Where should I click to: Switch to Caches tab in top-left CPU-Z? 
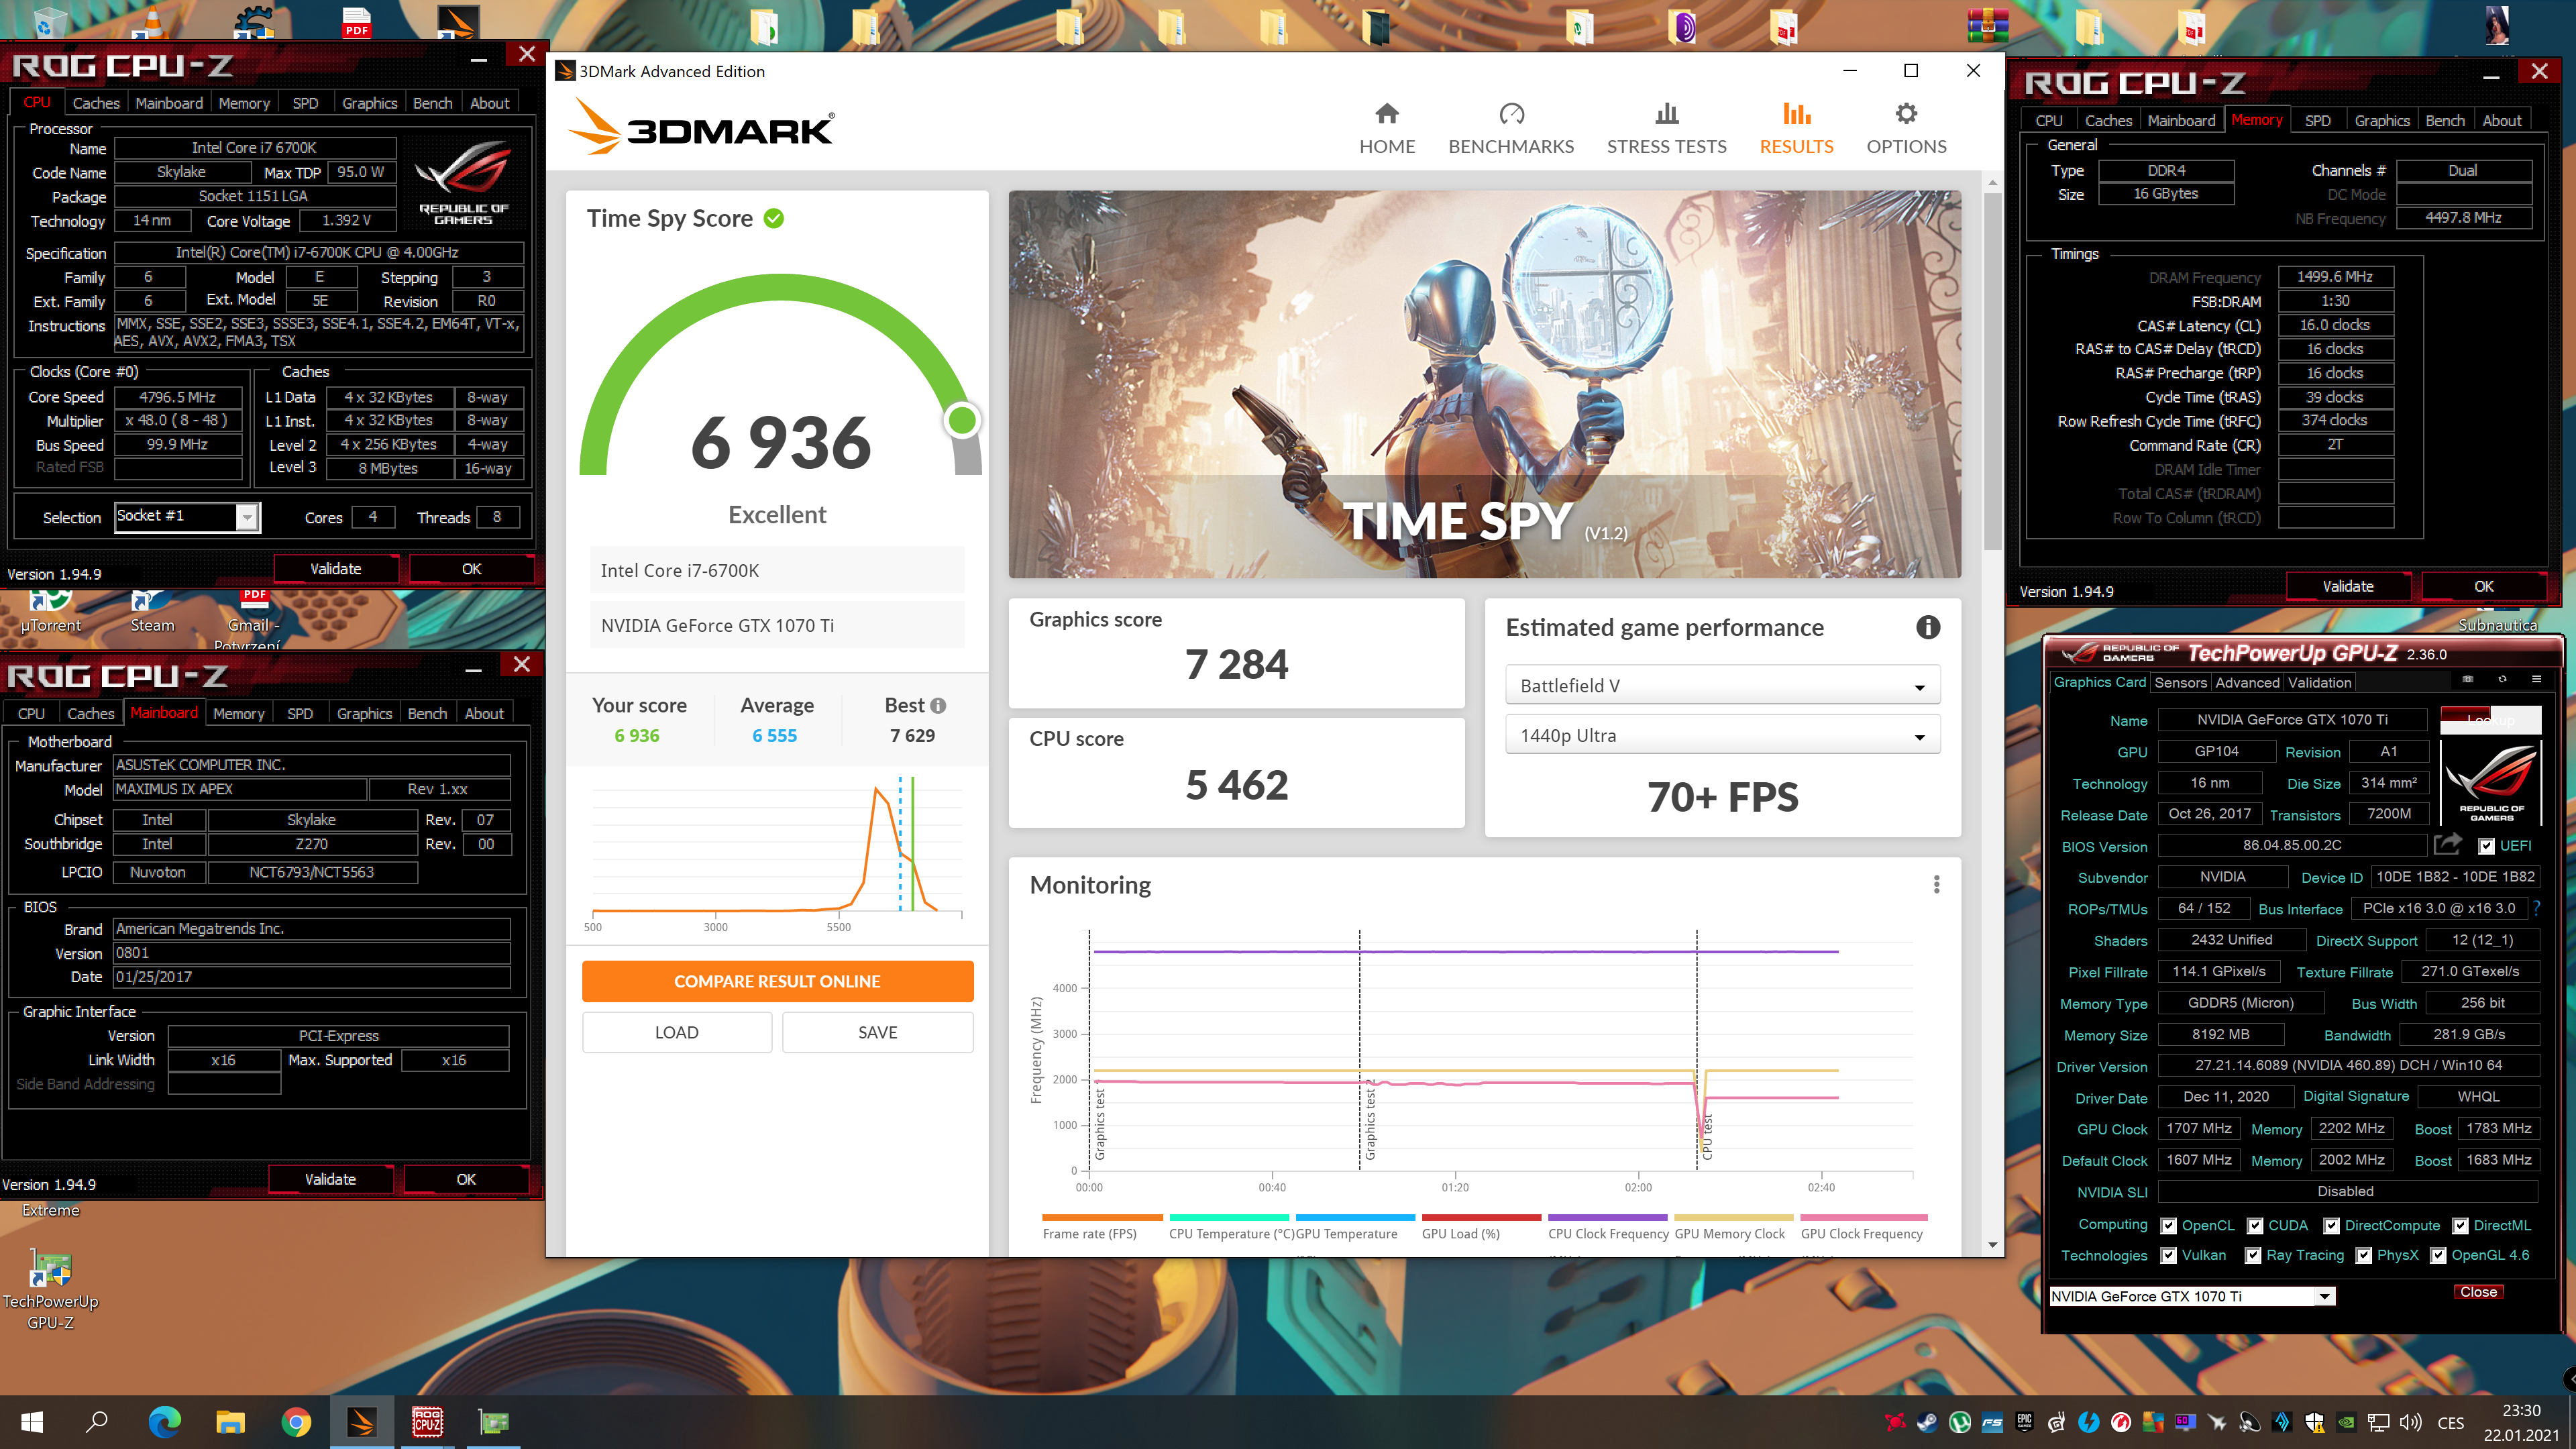pos(96,103)
